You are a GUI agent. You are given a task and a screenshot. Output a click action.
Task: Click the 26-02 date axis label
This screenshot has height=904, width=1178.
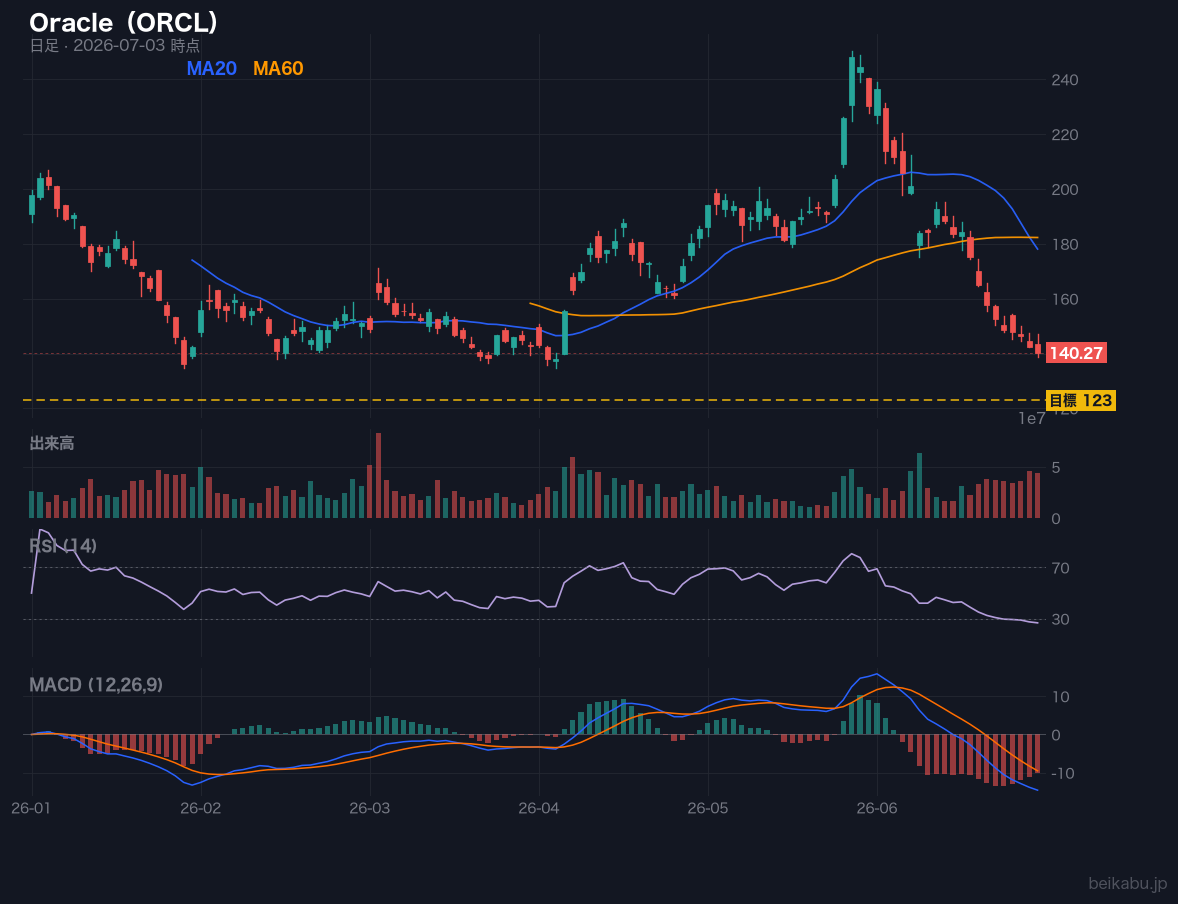201,809
